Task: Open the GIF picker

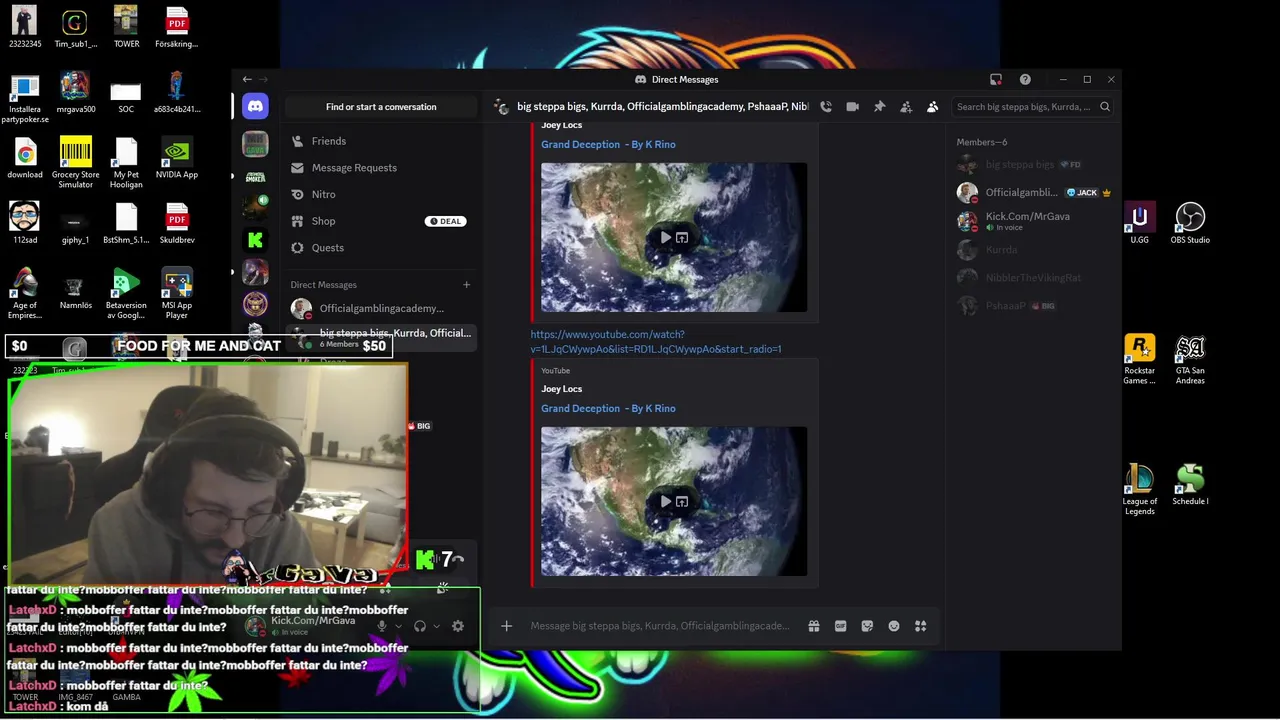Action: pos(841,626)
